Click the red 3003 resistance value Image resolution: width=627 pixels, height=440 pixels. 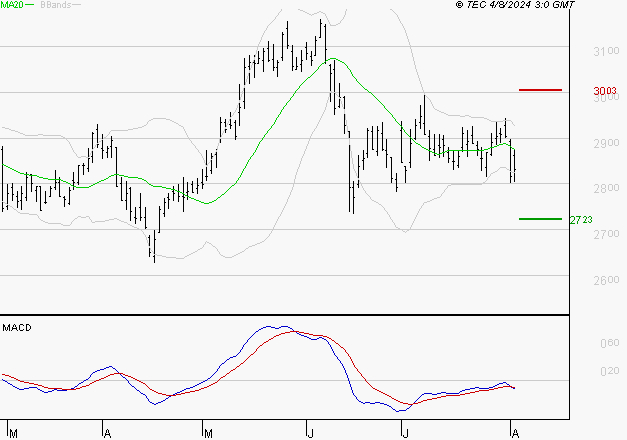[605, 91]
